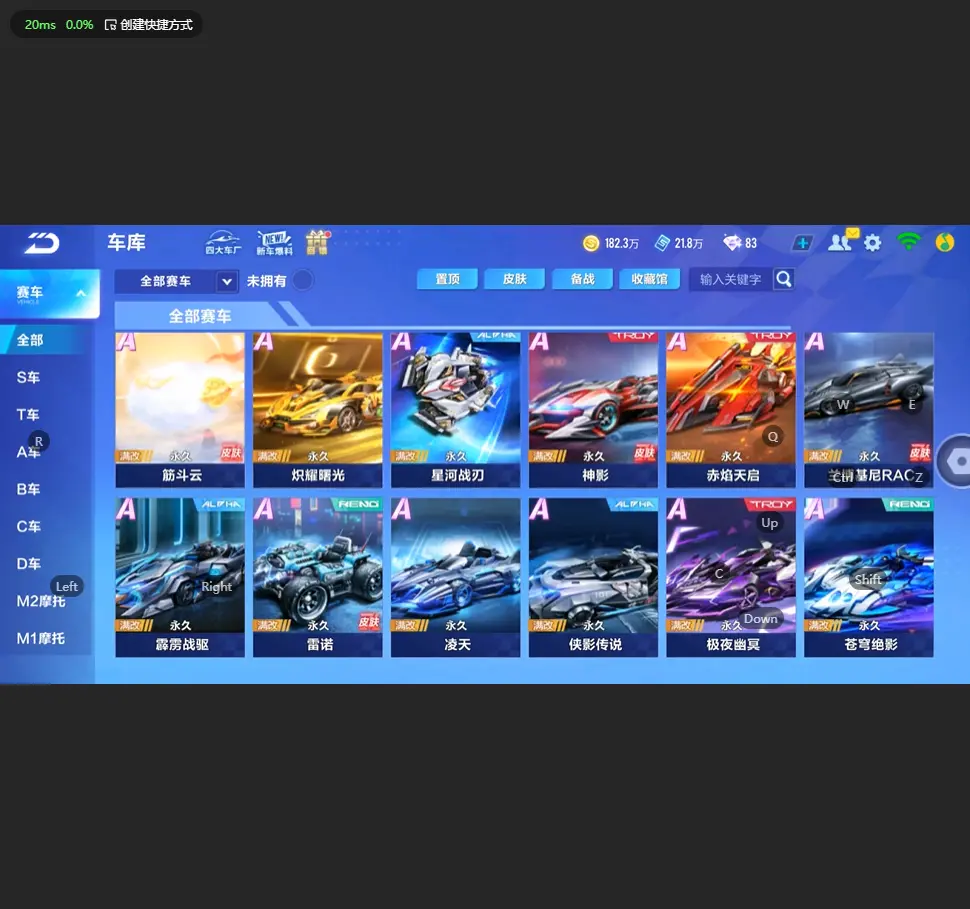Viewport: 970px width, 909px height.
Task: Click the 车库 page title
Action: [x=126, y=242]
